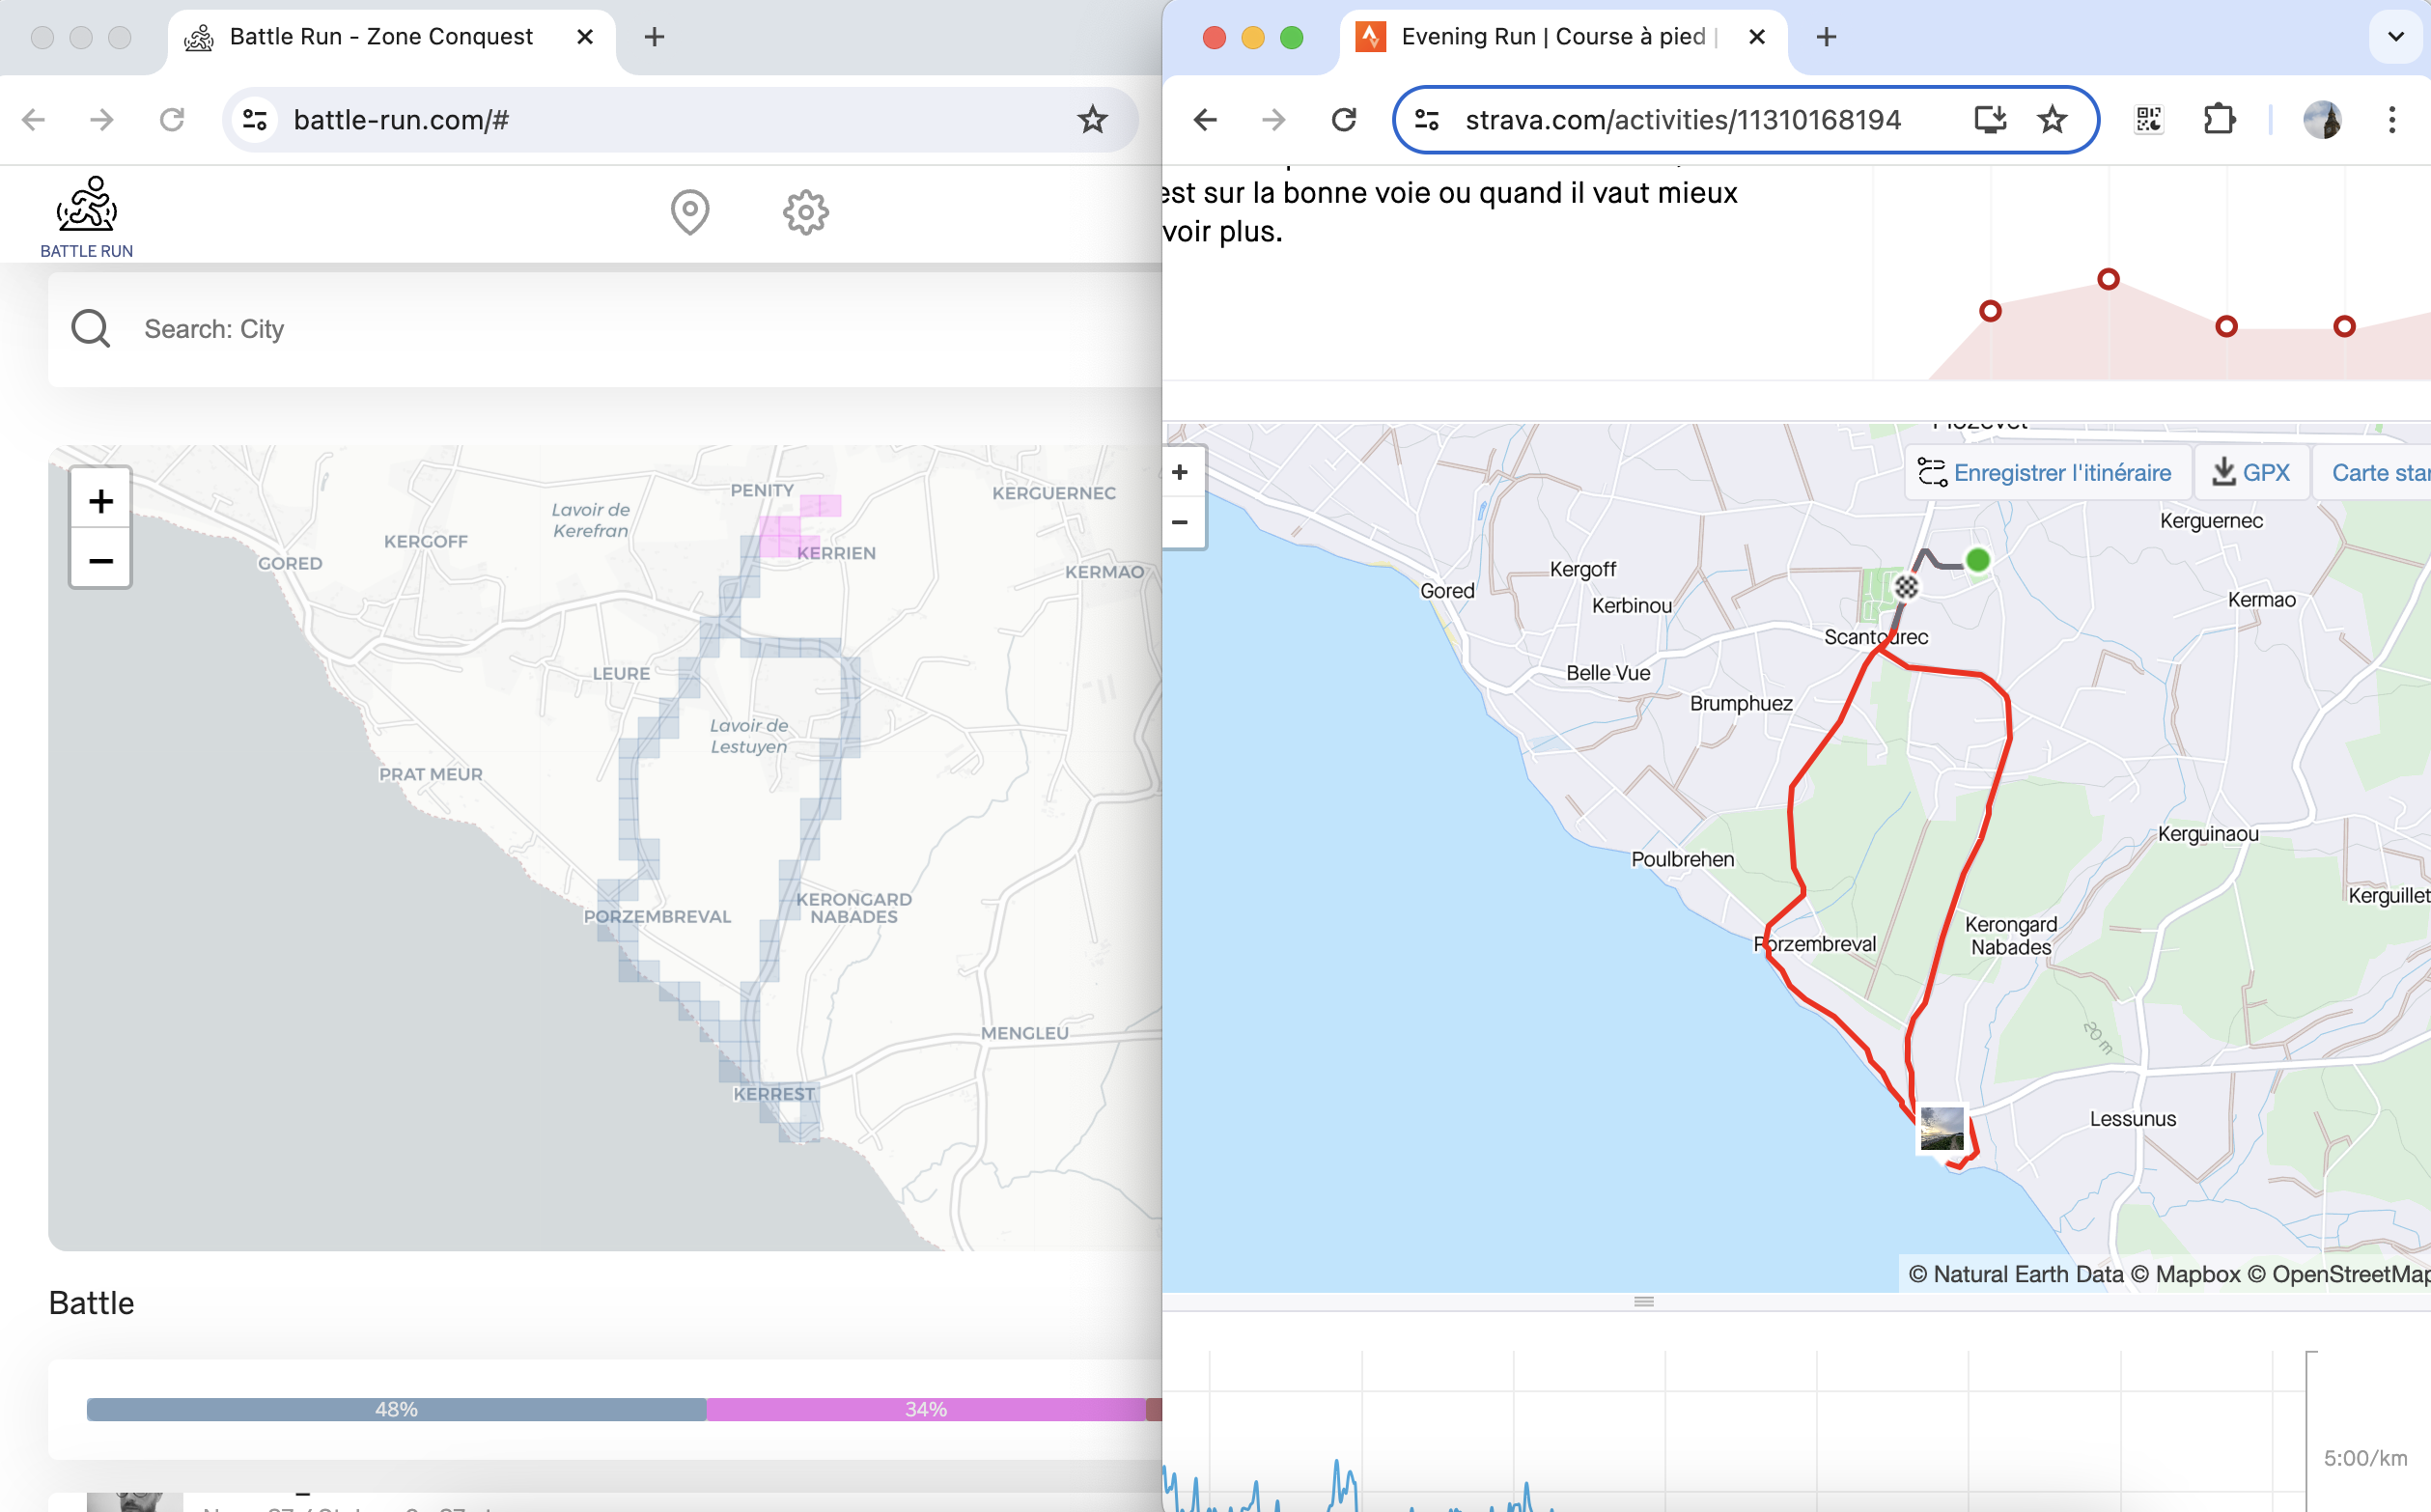Open site info icon for battle-run.com
This screenshot has width=2431, height=1512.
point(256,120)
